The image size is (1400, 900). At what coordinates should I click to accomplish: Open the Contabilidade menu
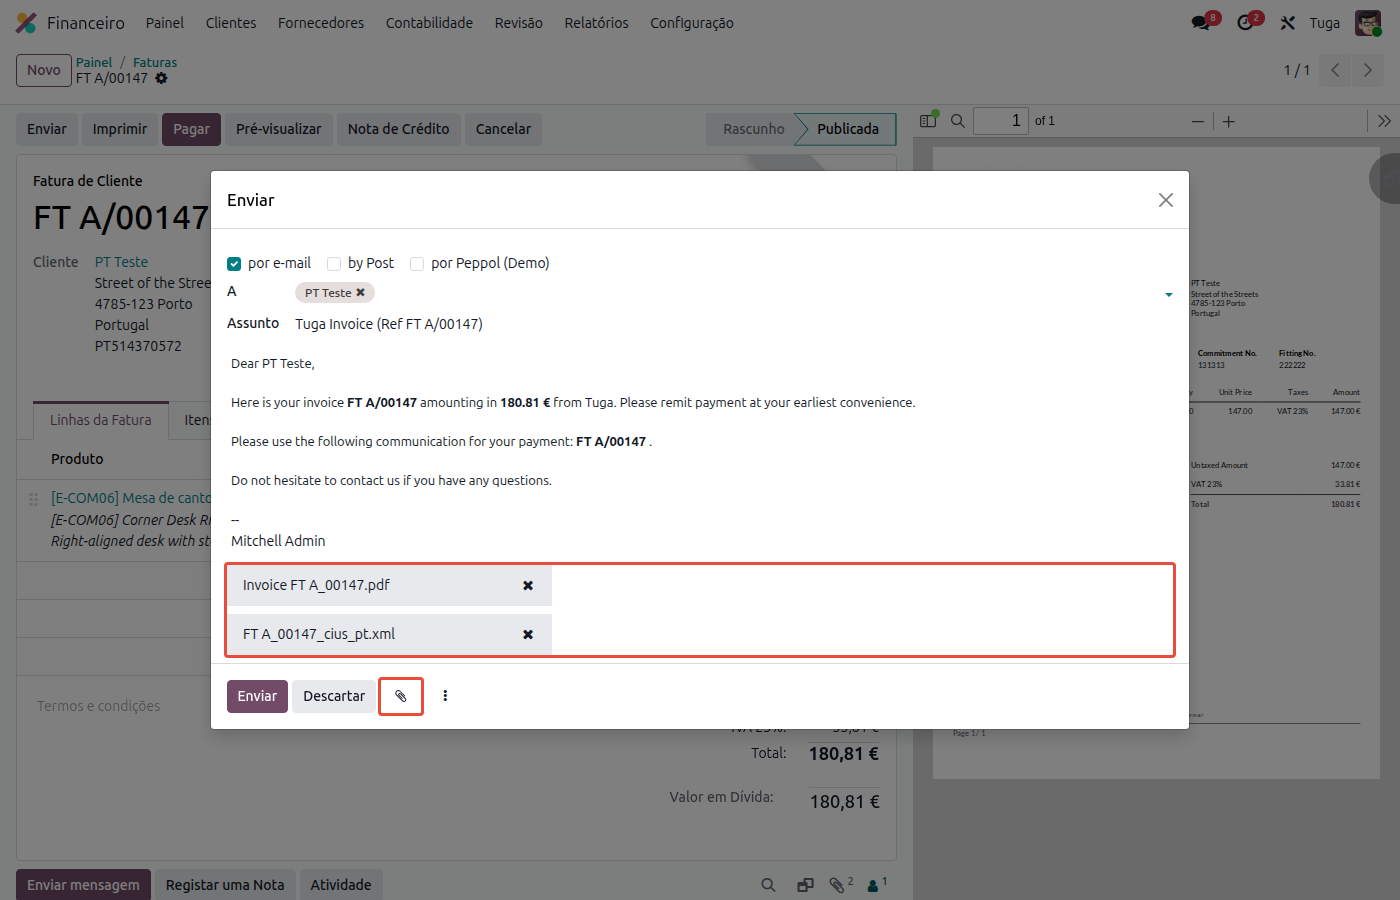(429, 23)
